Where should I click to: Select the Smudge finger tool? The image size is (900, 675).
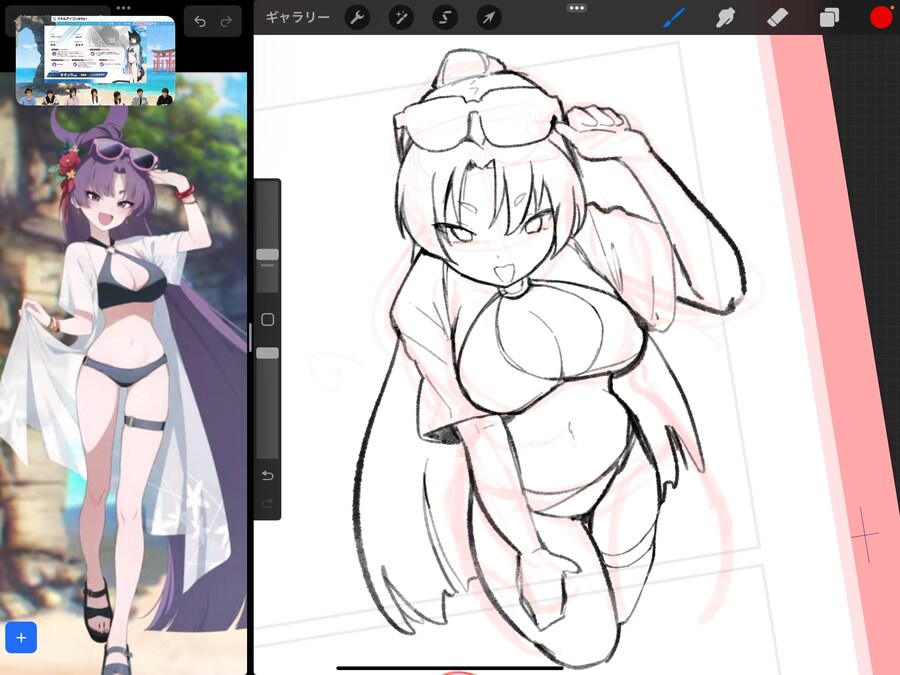pyautogui.click(x=726, y=18)
